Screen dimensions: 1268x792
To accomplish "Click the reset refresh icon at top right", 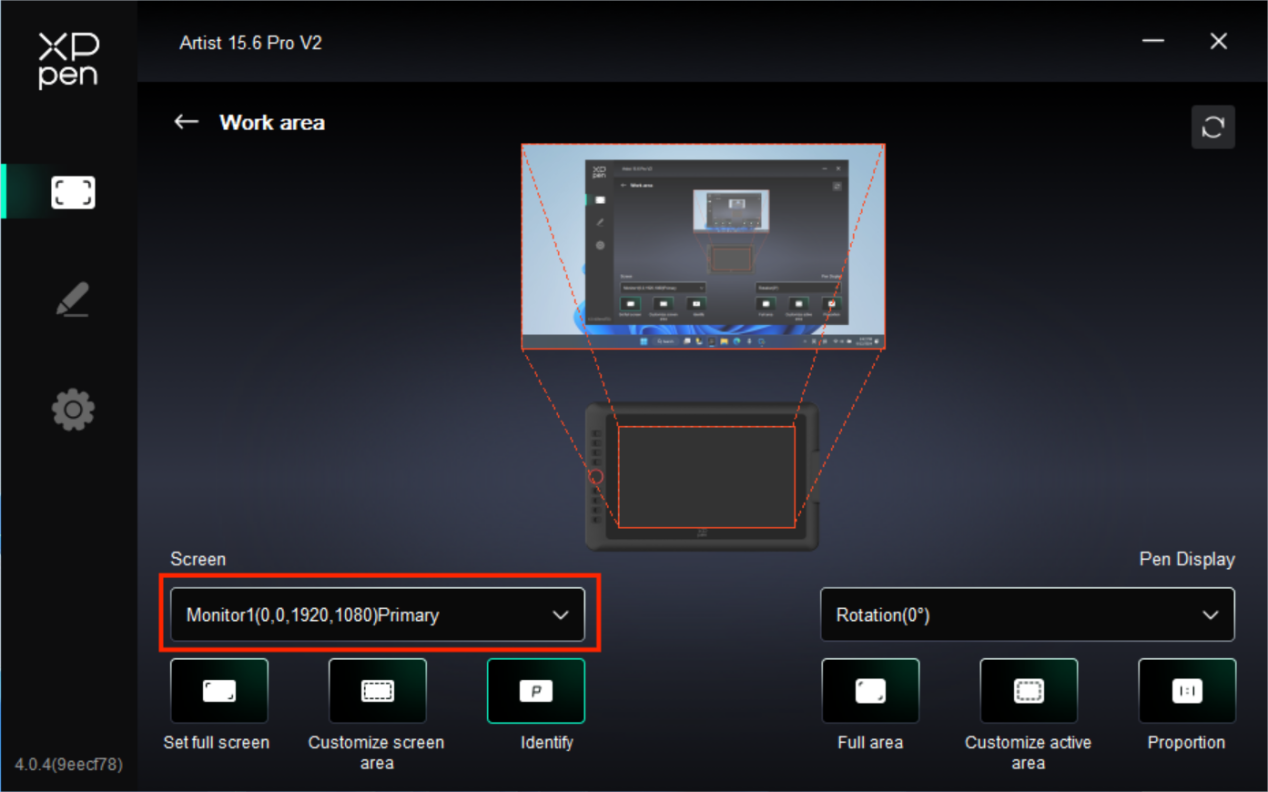I will [x=1213, y=127].
